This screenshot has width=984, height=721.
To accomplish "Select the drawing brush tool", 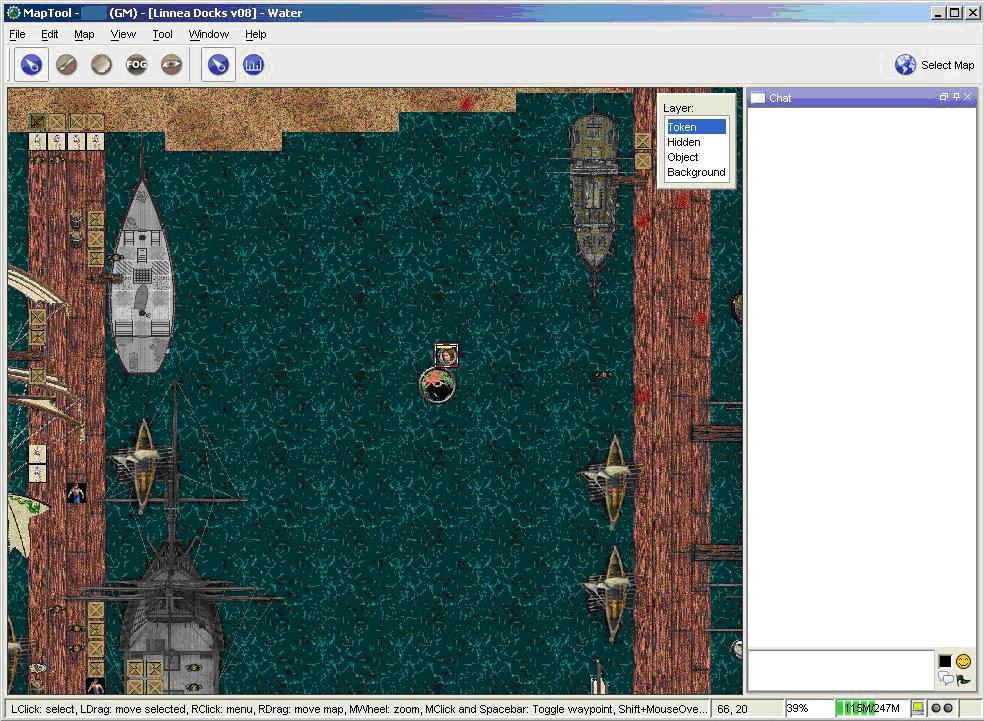I will click(x=67, y=65).
